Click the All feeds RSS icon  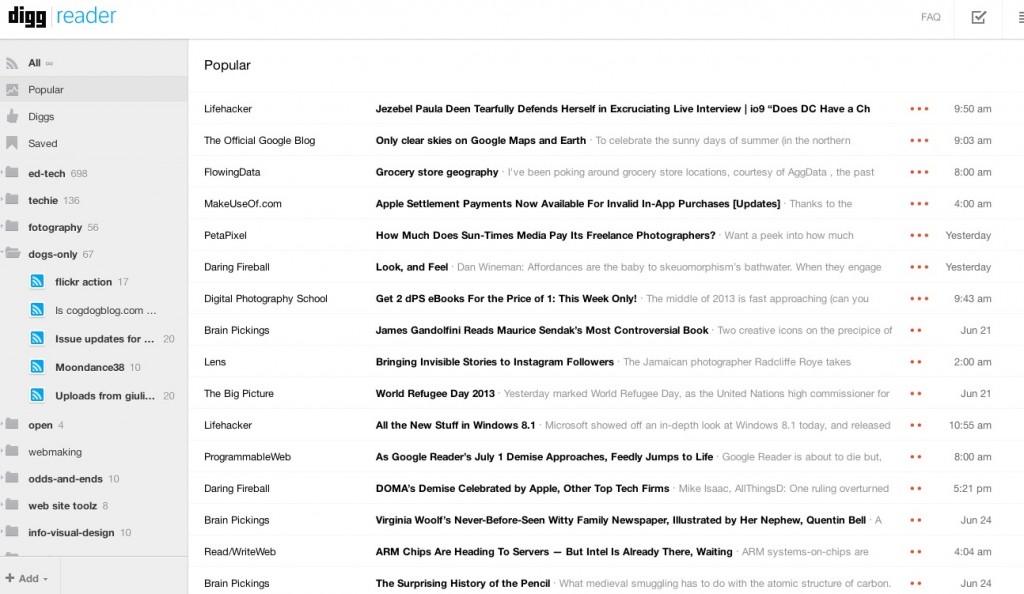[x=12, y=62]
